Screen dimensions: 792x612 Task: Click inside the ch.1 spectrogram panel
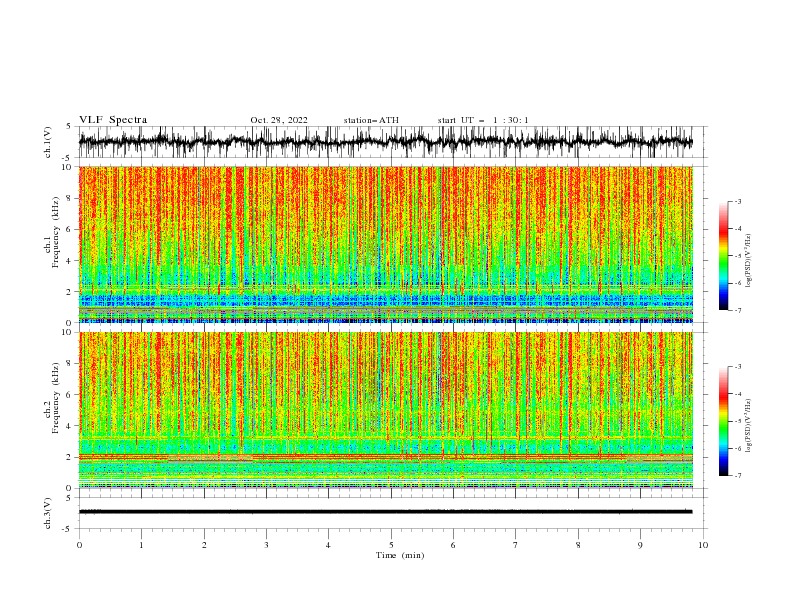point(385,244)
